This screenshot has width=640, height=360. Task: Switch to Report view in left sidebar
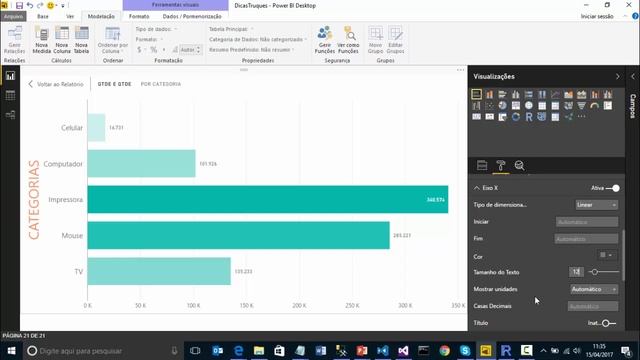(10, 76)
